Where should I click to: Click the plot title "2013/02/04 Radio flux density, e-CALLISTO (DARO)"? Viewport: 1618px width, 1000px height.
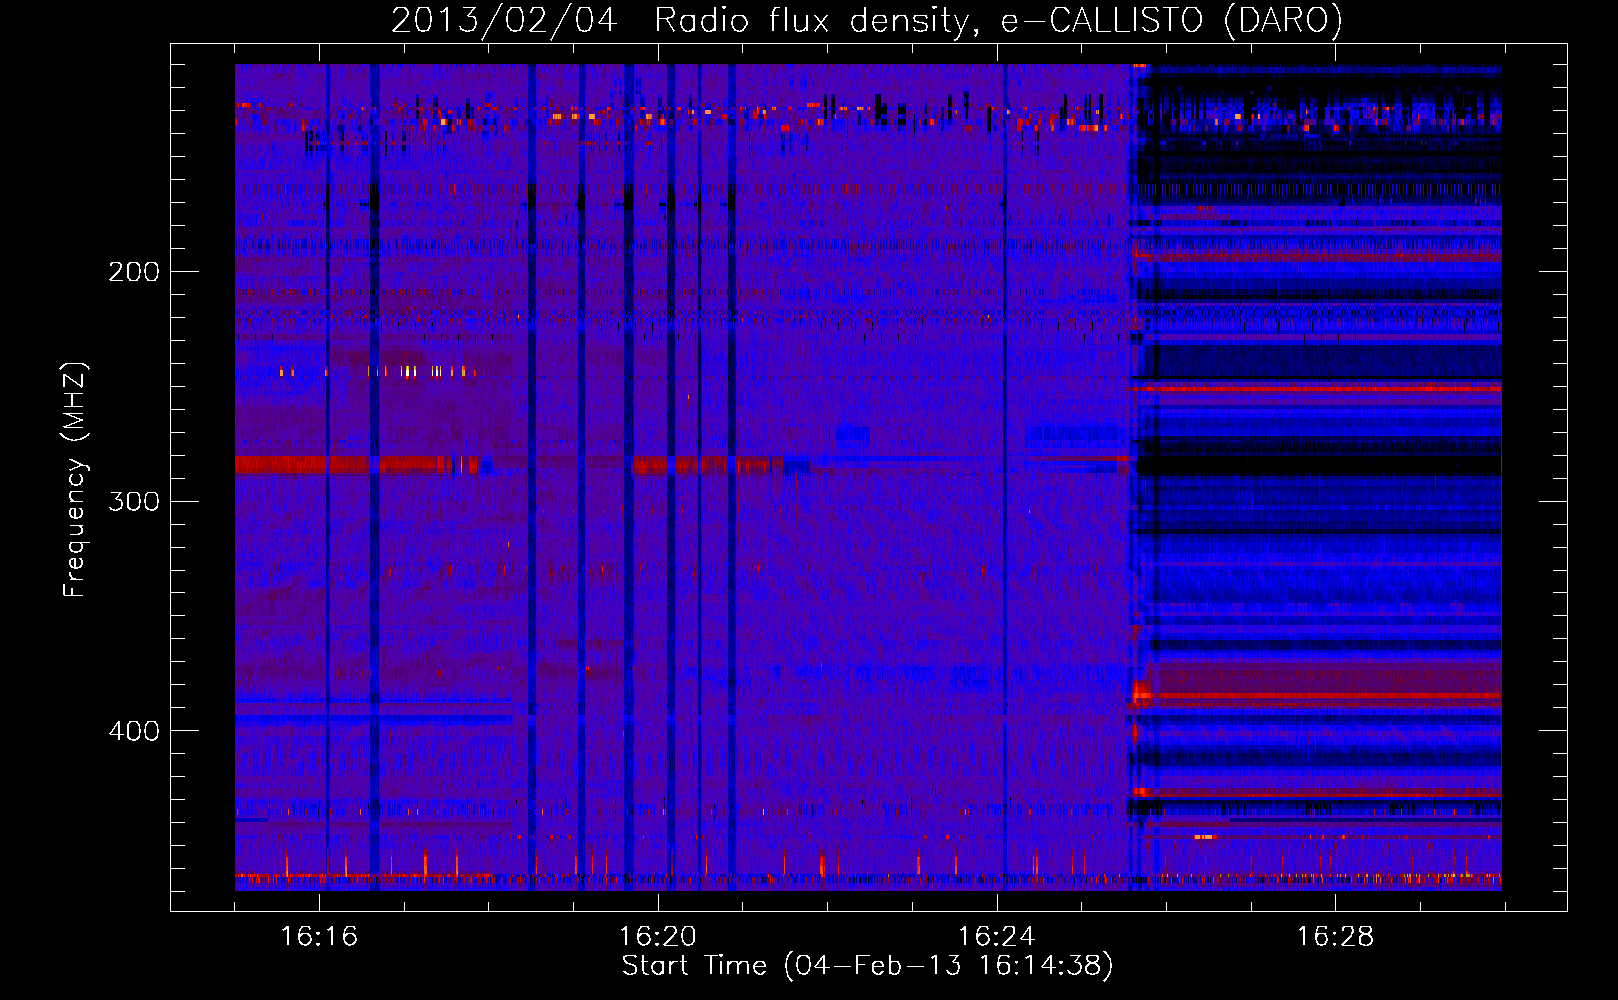pyautogui.click(x=867, y=20)
